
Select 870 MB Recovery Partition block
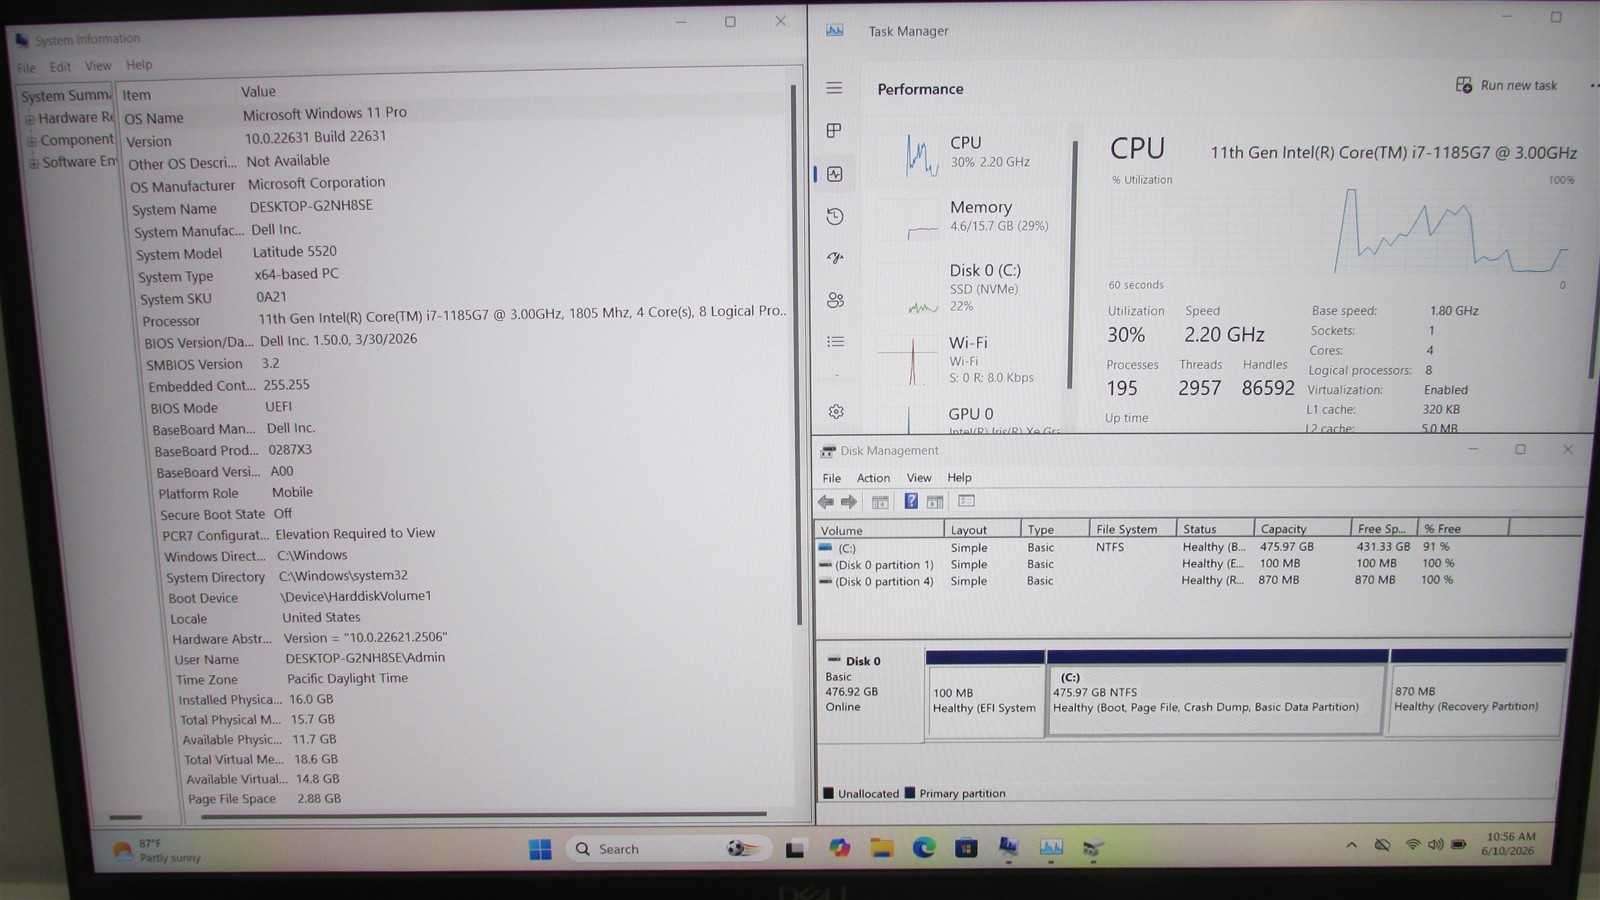click(1478, 692)
